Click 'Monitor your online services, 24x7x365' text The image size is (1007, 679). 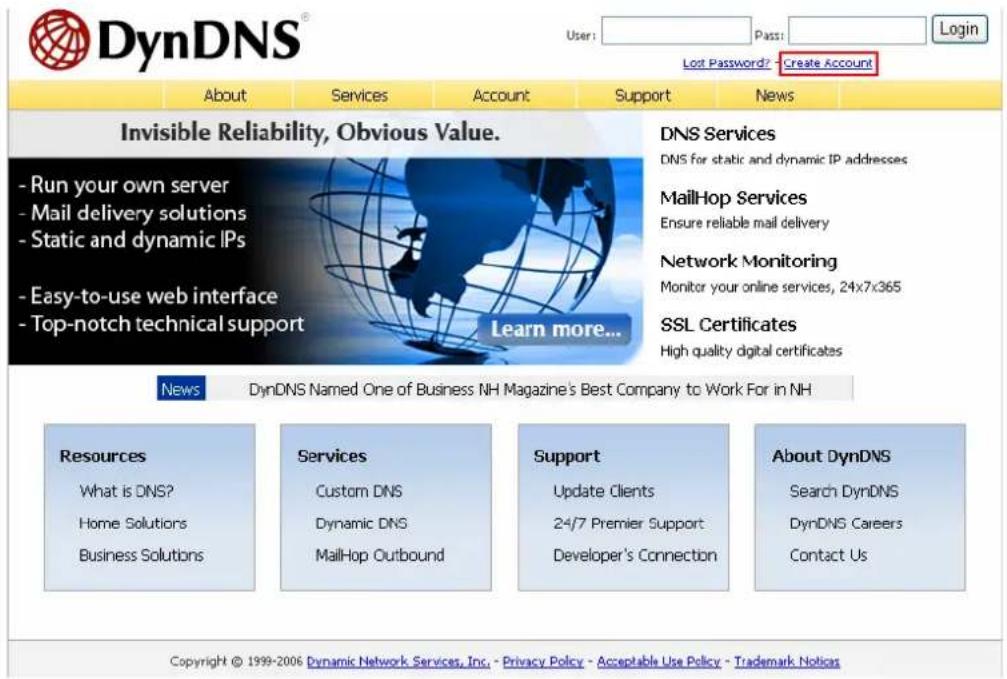[x=780, y=287]
